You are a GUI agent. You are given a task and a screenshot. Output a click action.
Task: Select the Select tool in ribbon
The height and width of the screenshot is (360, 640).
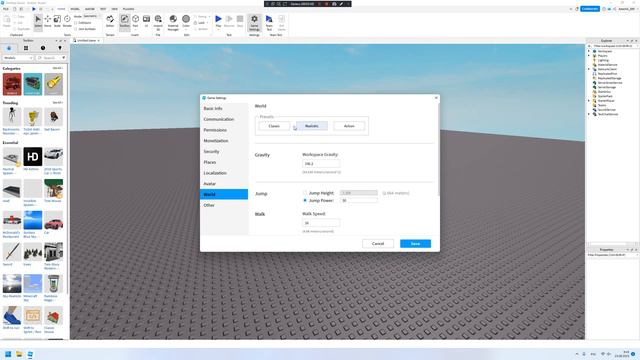38,21
